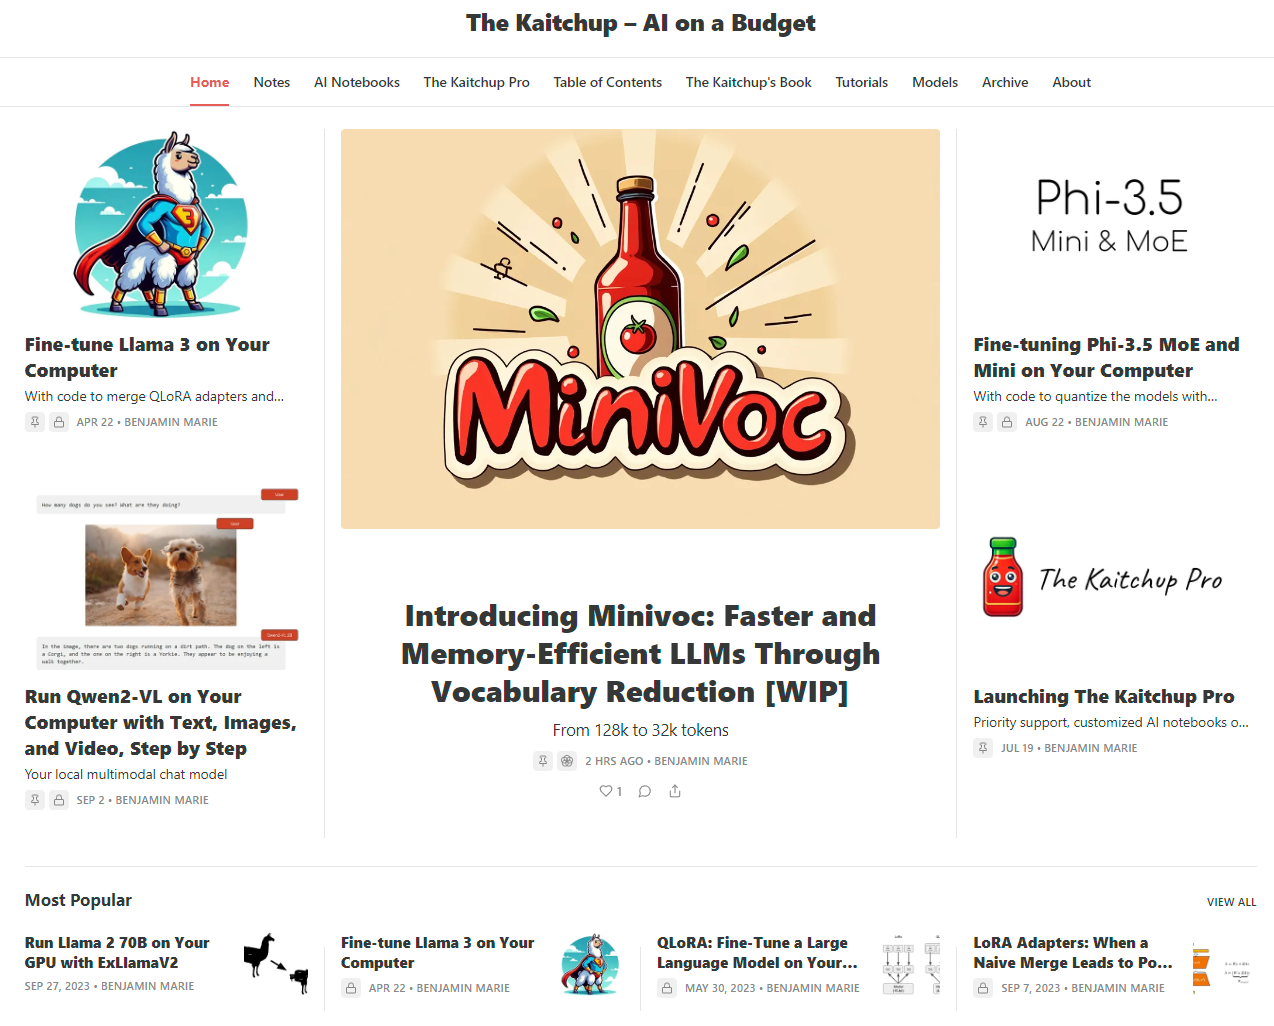Open the Archive tab

pos(1005,82)
